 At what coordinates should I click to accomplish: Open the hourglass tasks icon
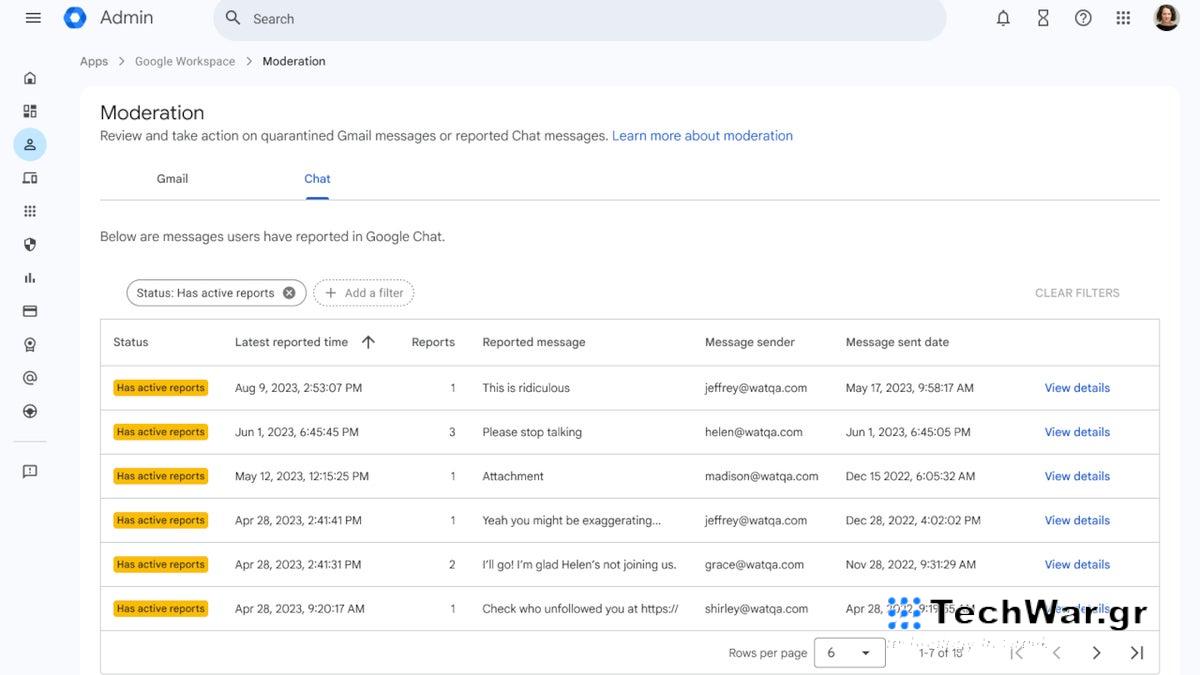coord(1043,18)
